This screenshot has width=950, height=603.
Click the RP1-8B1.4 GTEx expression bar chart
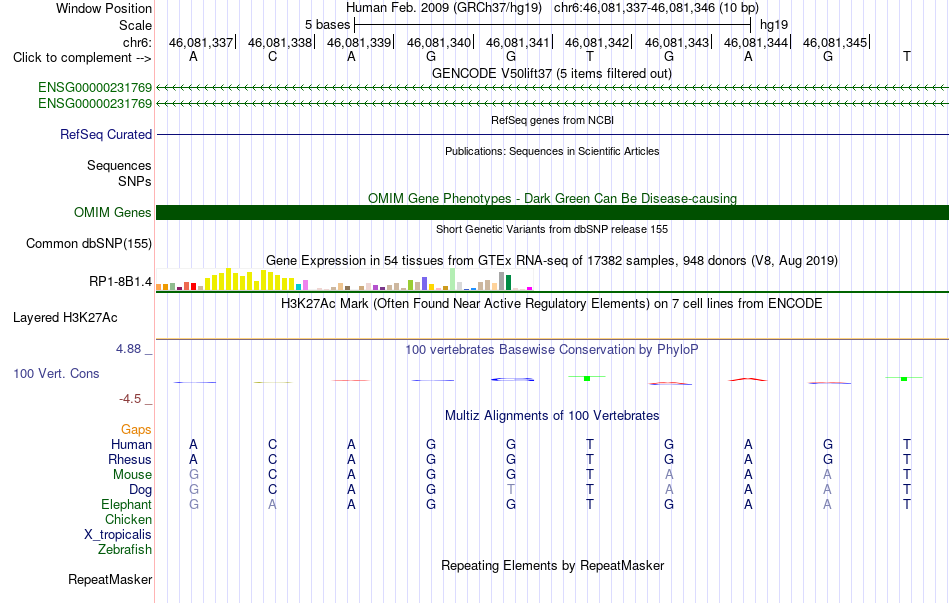pyautogui.click(x=344, y=279)
